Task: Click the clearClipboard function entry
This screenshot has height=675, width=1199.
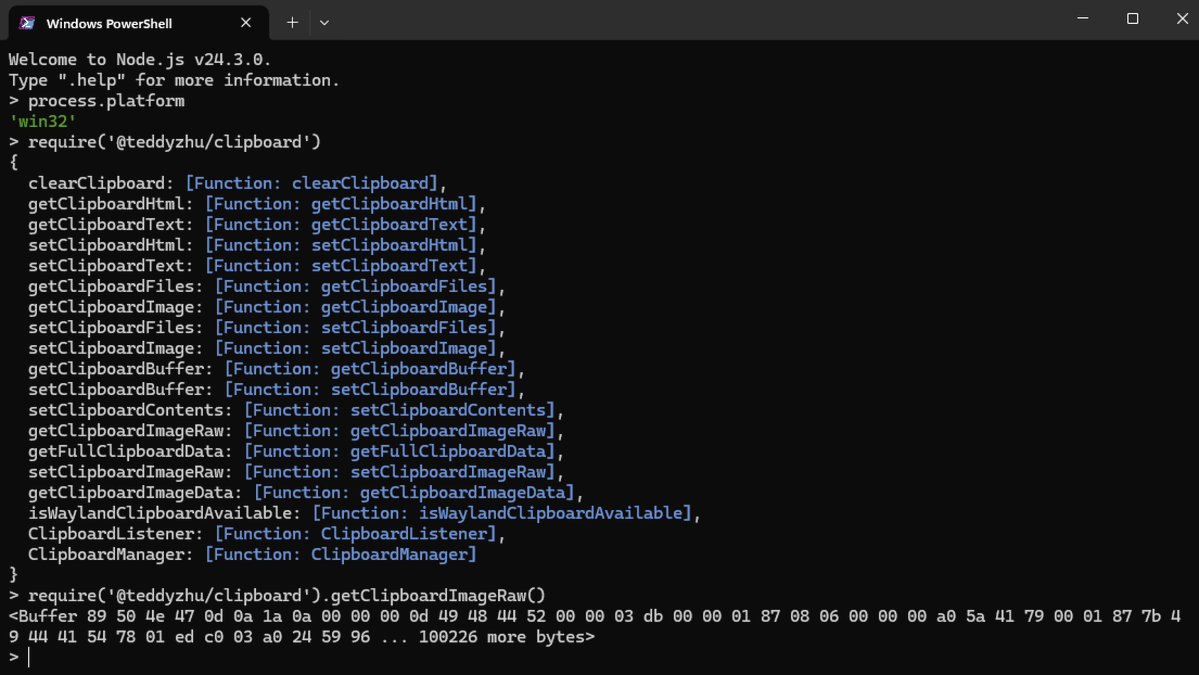Action: pyautogui.click(x=237, y=183)
